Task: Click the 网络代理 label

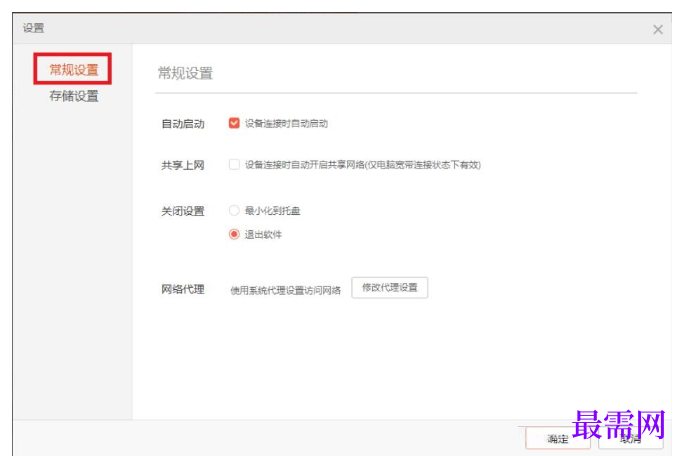Action: [183, 289]
